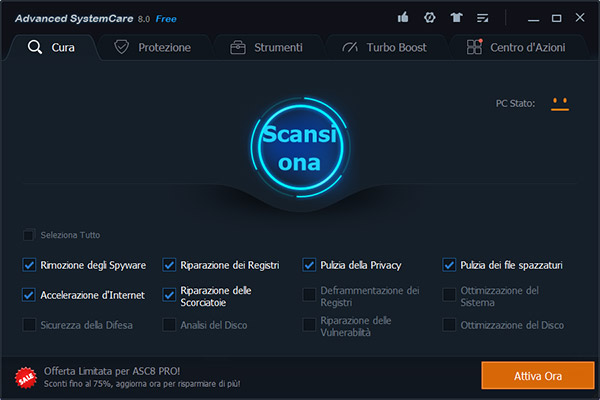Enable Ottimizzazione del Sistema checkbox
Screen dimensions: 600x400
449,295
